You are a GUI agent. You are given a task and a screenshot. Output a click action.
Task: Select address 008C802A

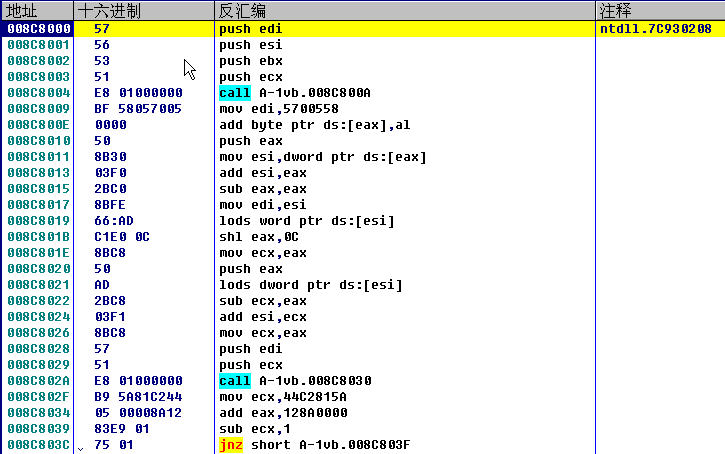[39, 381]
